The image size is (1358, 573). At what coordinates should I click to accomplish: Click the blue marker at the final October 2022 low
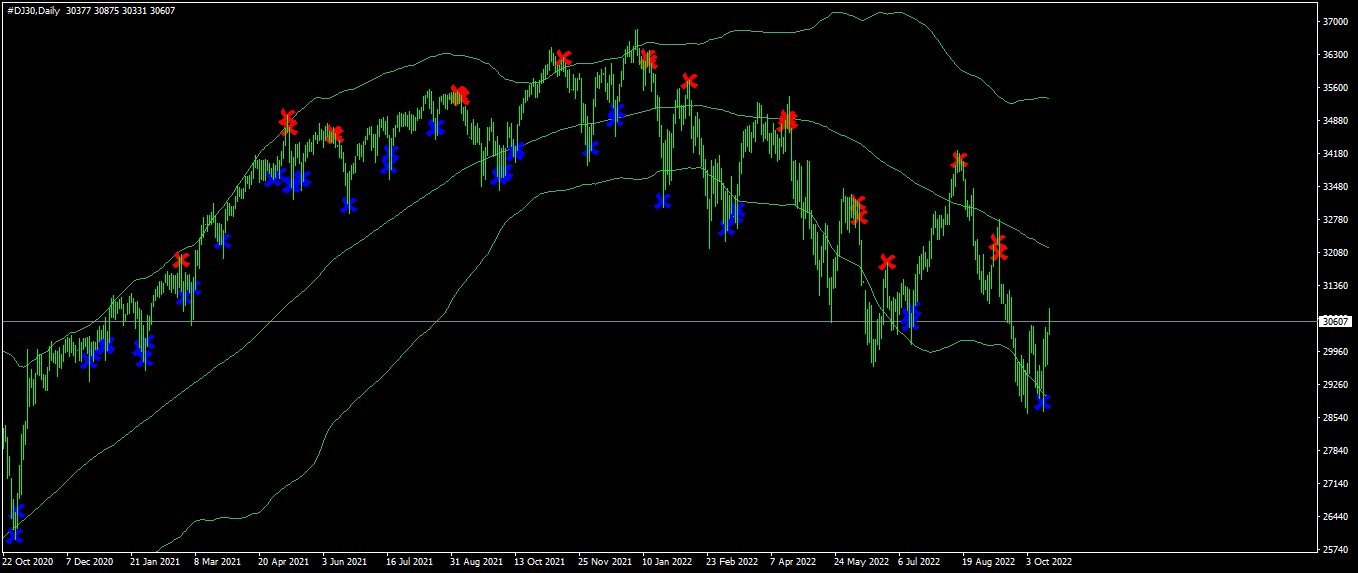(x=1043, y=402)
